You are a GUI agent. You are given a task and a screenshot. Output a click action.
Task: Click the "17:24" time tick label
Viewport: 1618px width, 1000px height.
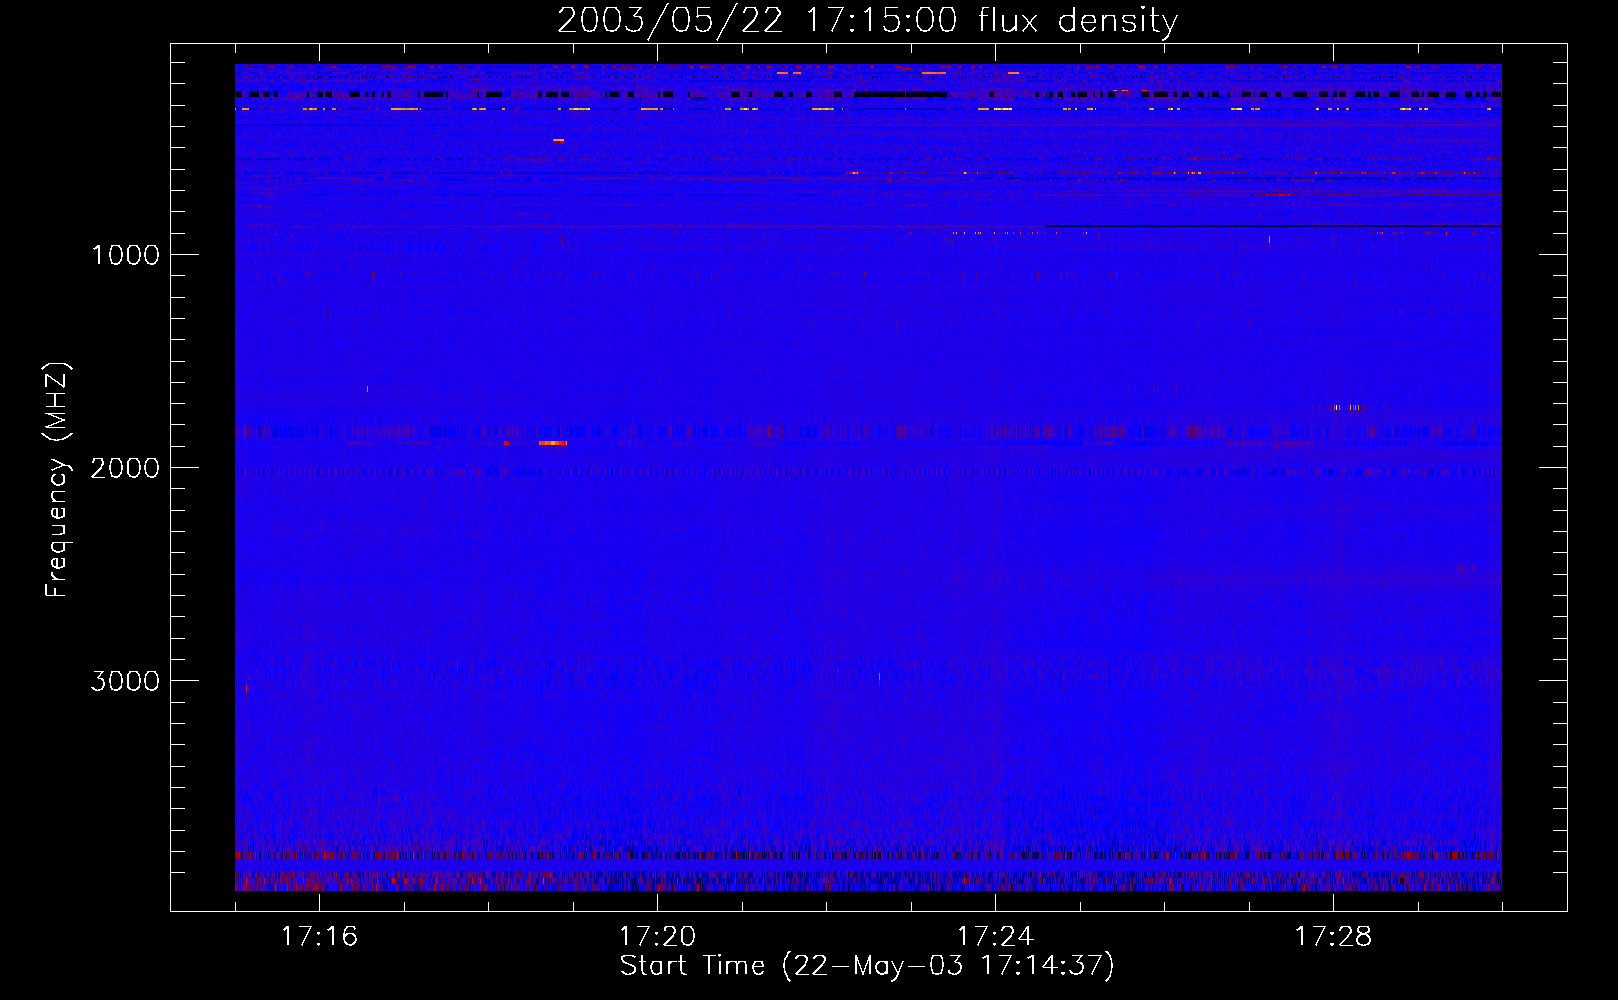(x=995, y=936)
